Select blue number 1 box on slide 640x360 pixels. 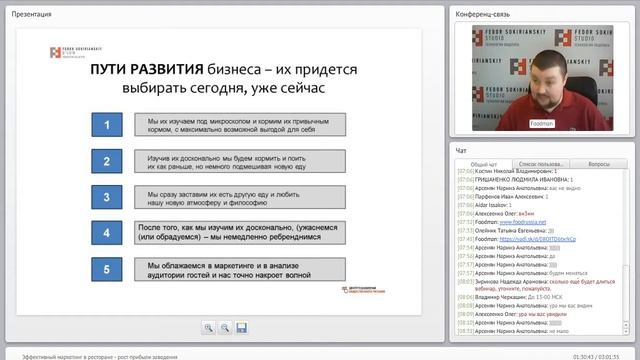(x=107, y=124)
